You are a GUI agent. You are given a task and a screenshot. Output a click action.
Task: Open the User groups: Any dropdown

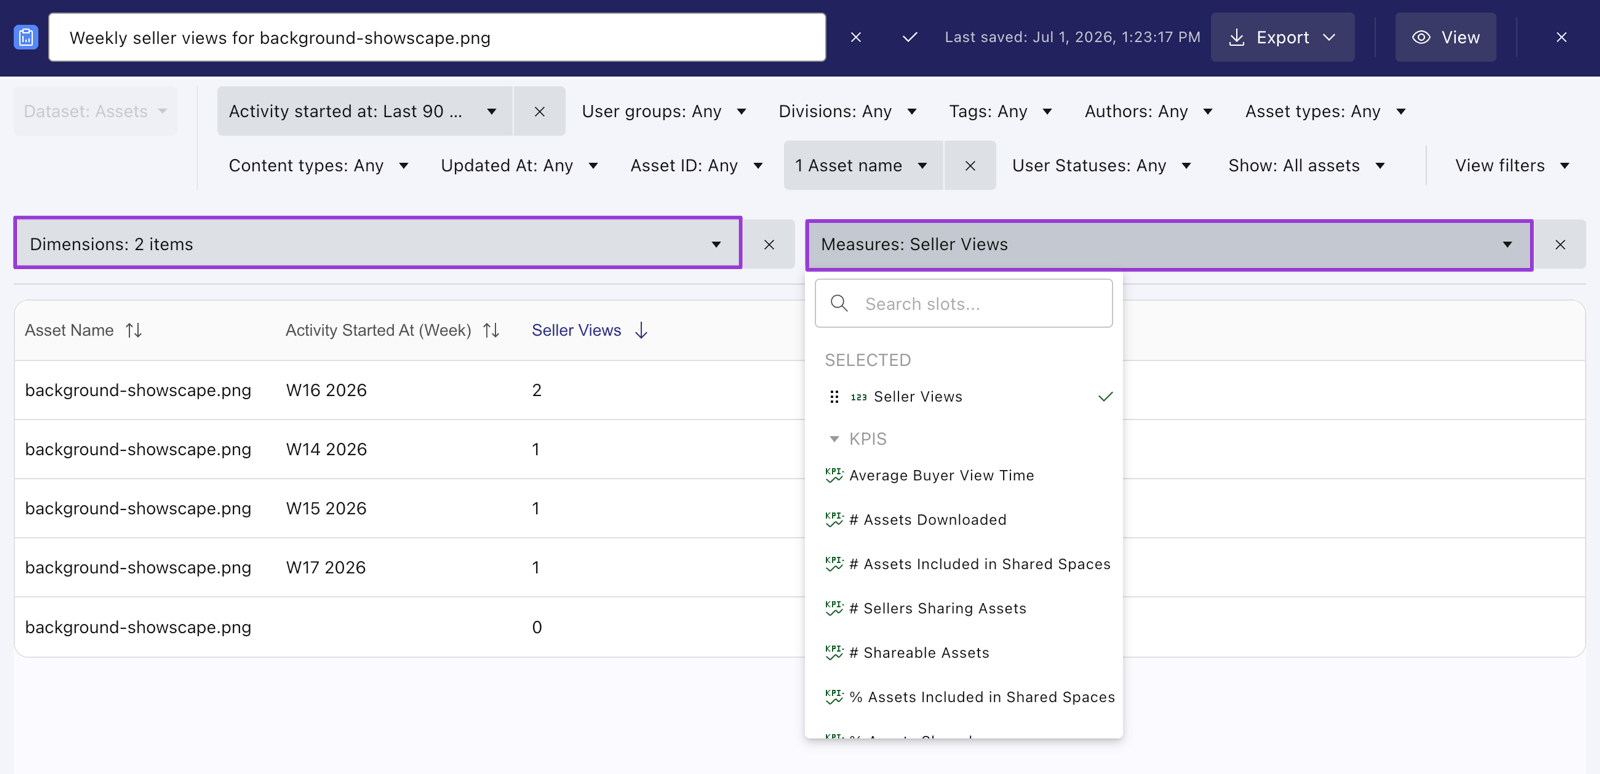(664, 111)
